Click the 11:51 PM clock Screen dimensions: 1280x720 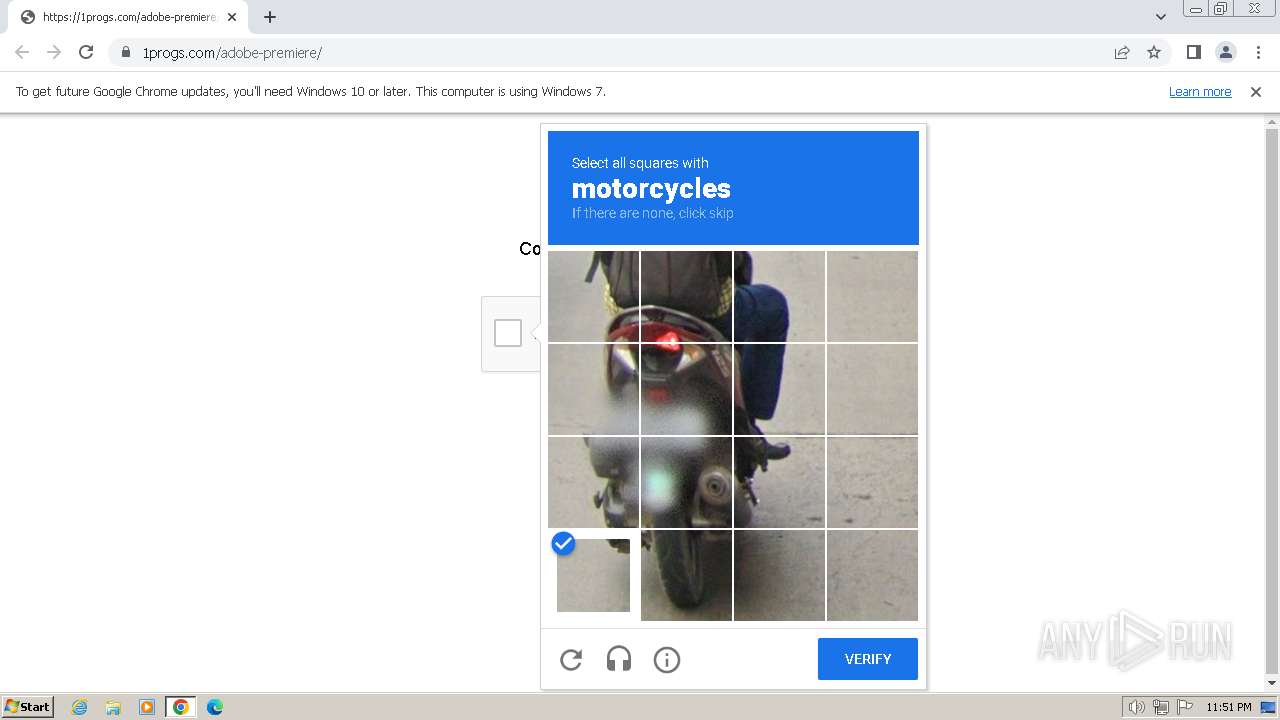click(1228, 707)
